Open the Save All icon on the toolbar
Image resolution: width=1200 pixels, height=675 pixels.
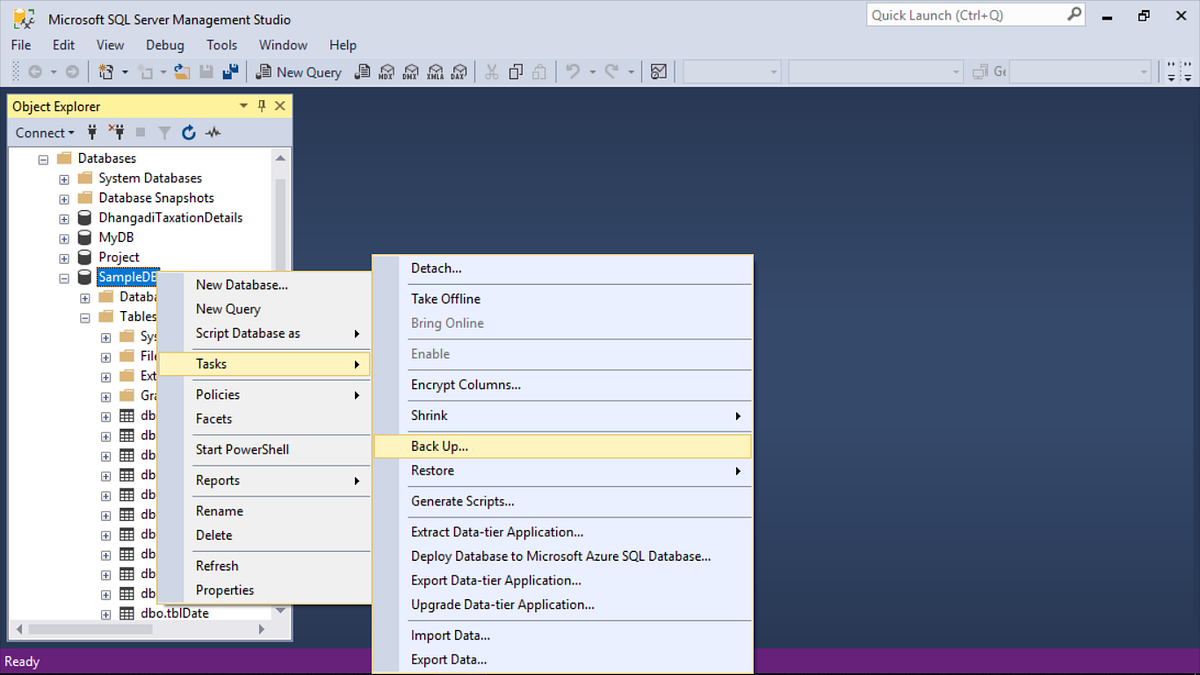pyautogui.click(x=231, y=71)
